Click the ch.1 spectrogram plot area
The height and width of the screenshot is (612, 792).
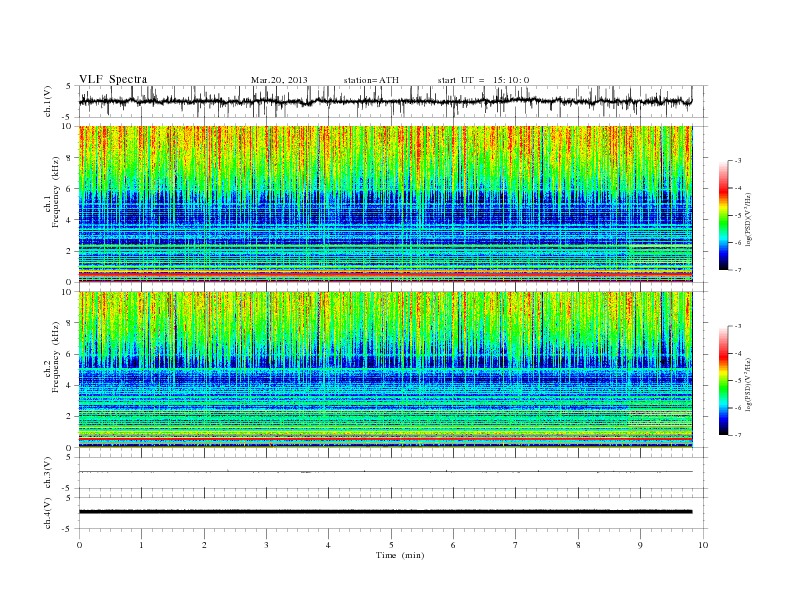tap(385, 204)
